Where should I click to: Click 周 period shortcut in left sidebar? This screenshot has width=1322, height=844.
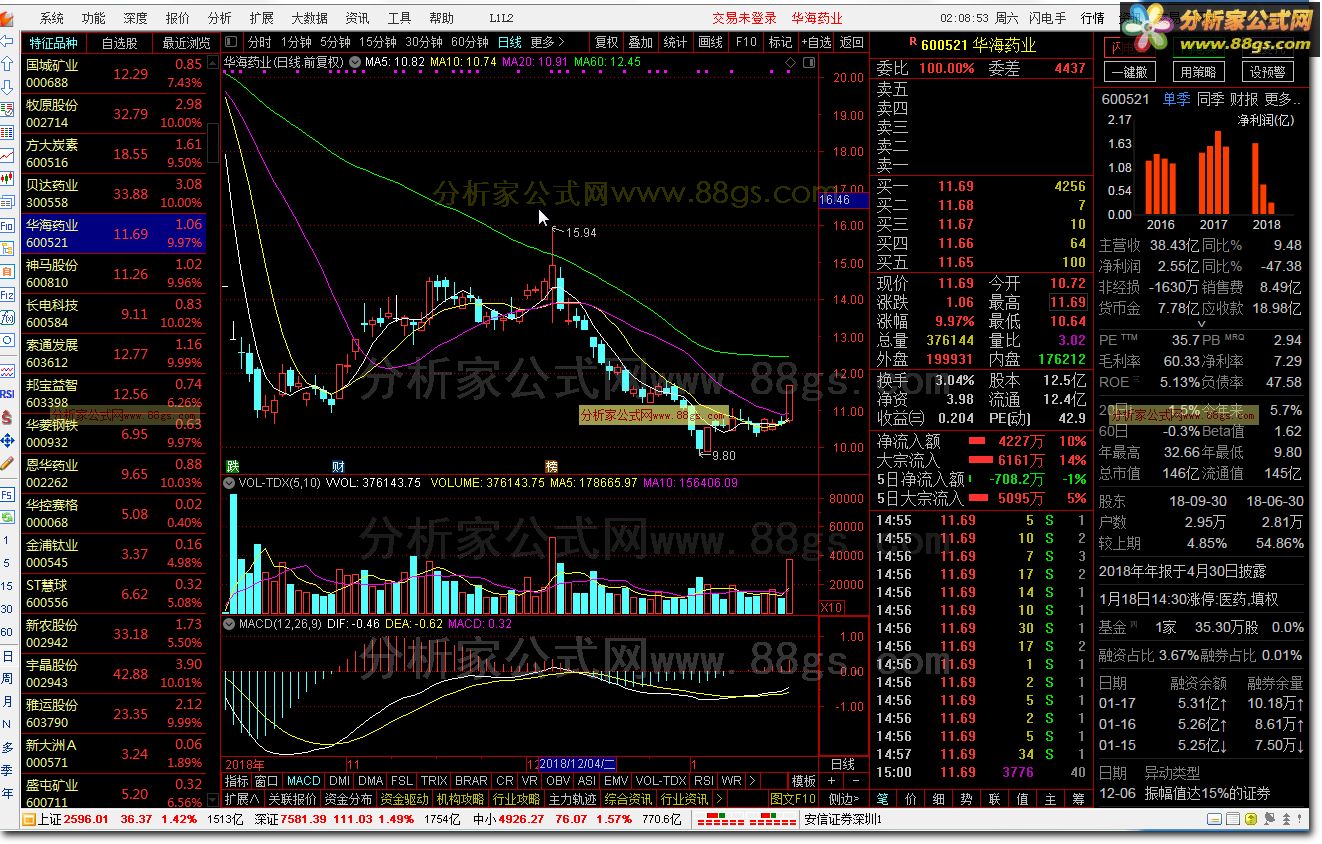coord(8,679)
